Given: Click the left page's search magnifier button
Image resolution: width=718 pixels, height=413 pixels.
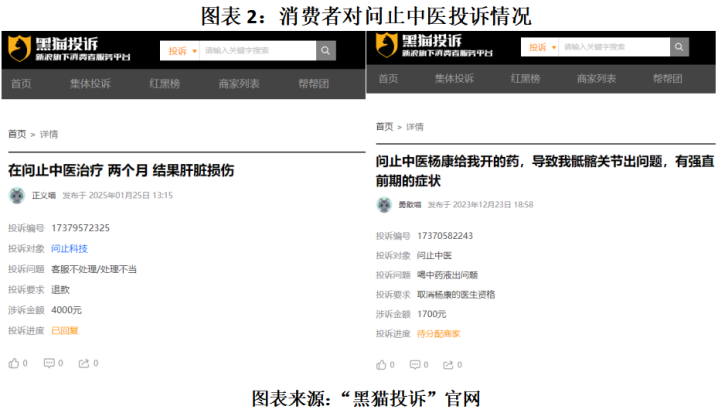Looking at the screenshot, I should coord(326,50).
